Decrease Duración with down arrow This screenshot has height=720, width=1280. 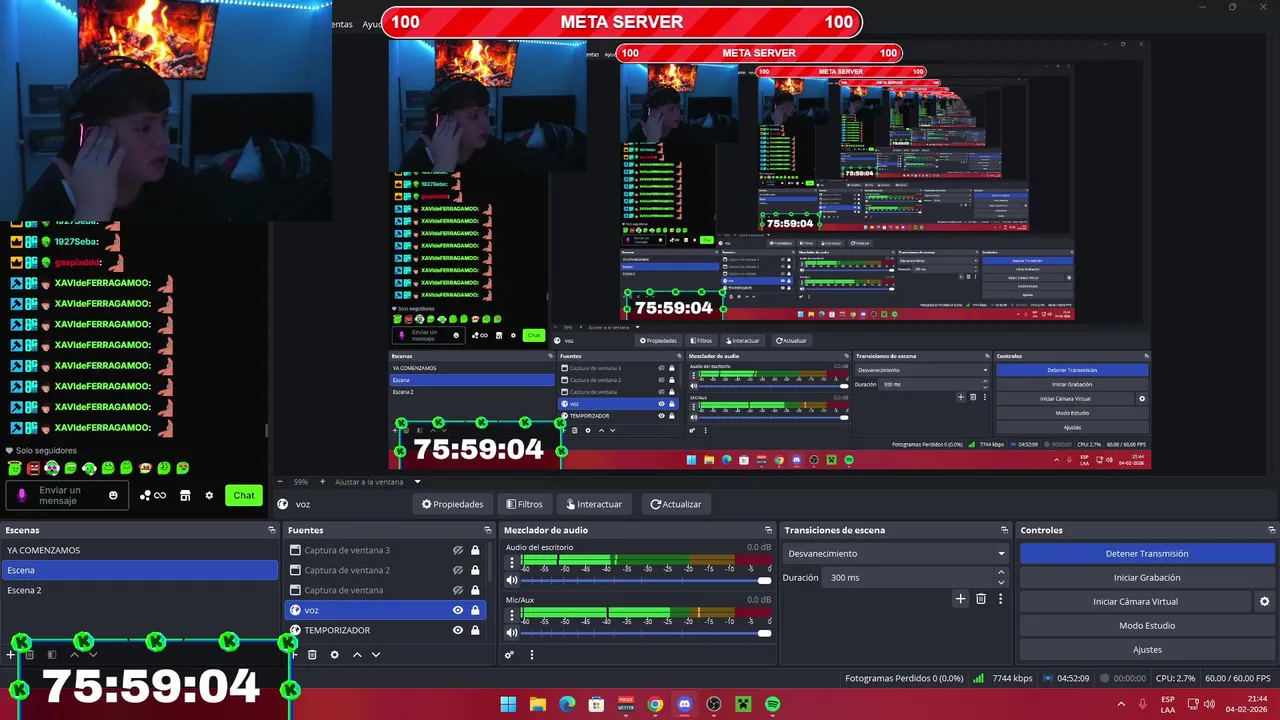pos(1001,582)
